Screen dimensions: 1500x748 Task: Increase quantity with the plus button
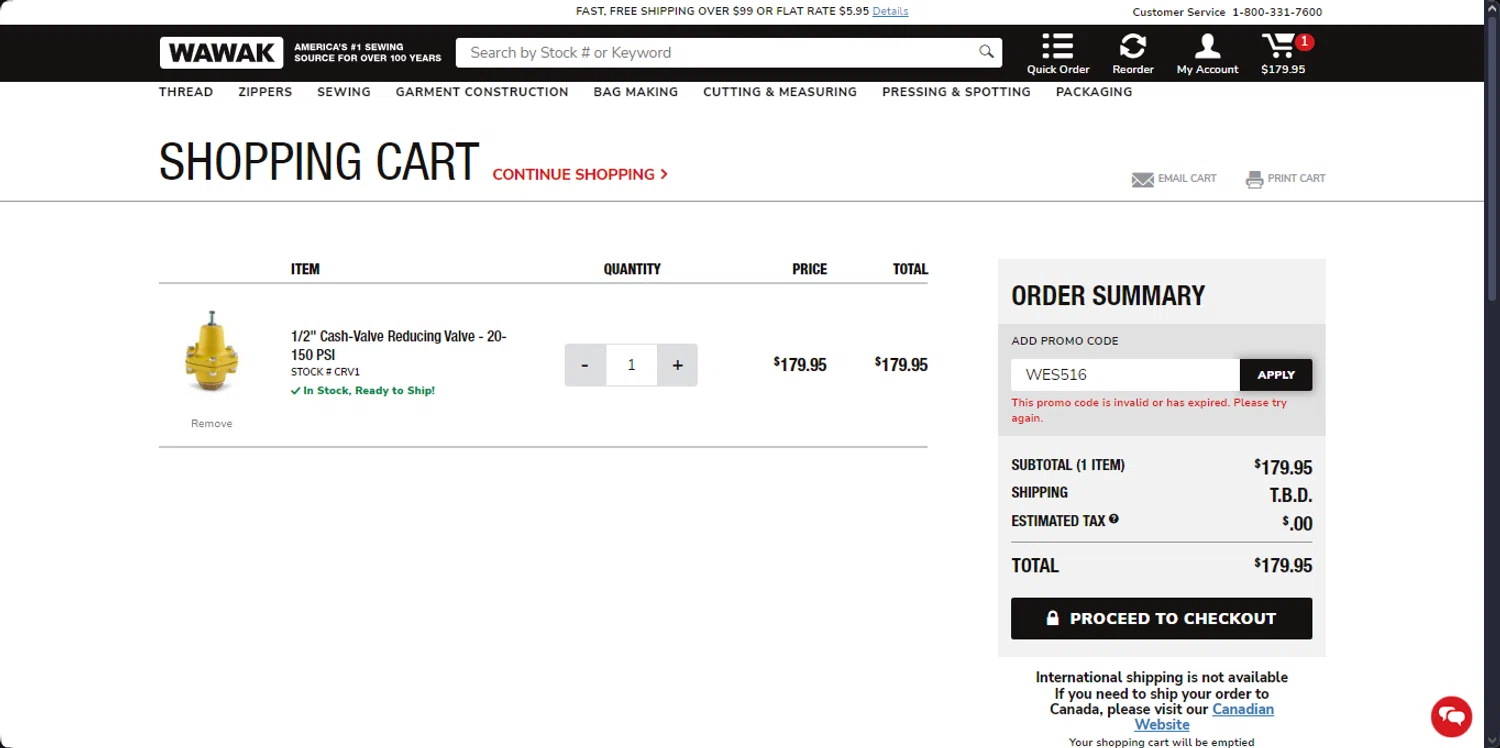click(x=677, y=365)
